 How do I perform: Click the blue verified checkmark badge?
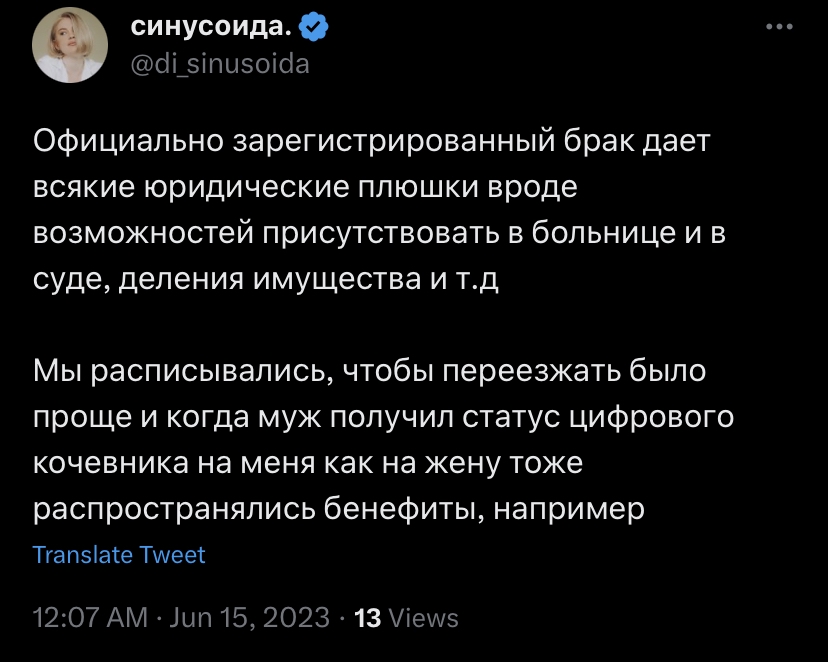314,30
